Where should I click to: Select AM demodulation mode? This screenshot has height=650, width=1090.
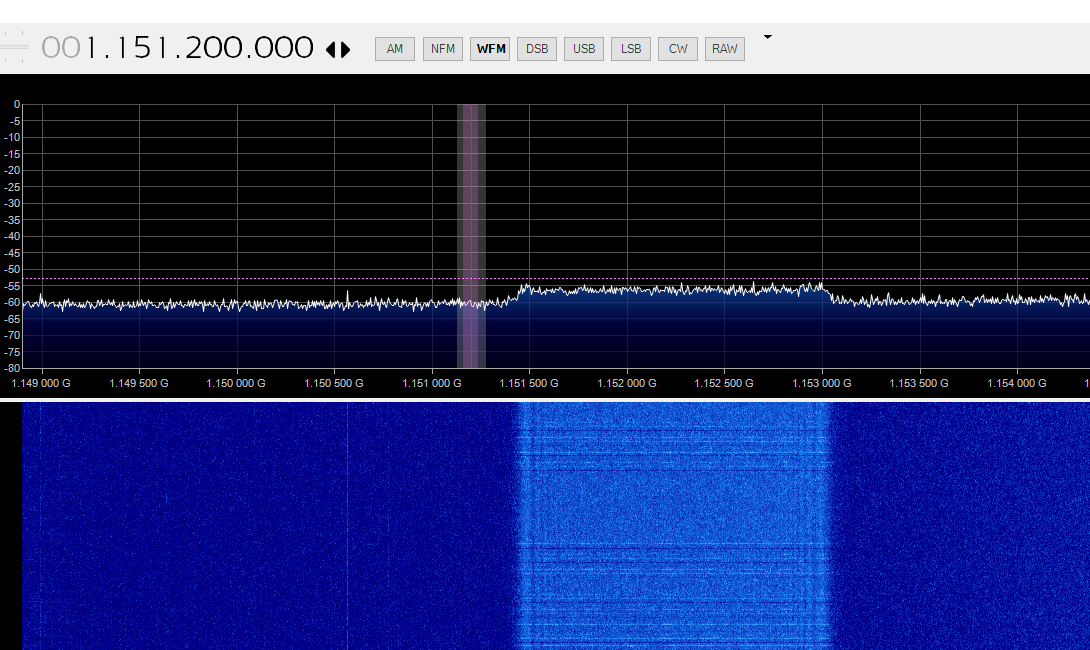(395, 49)
